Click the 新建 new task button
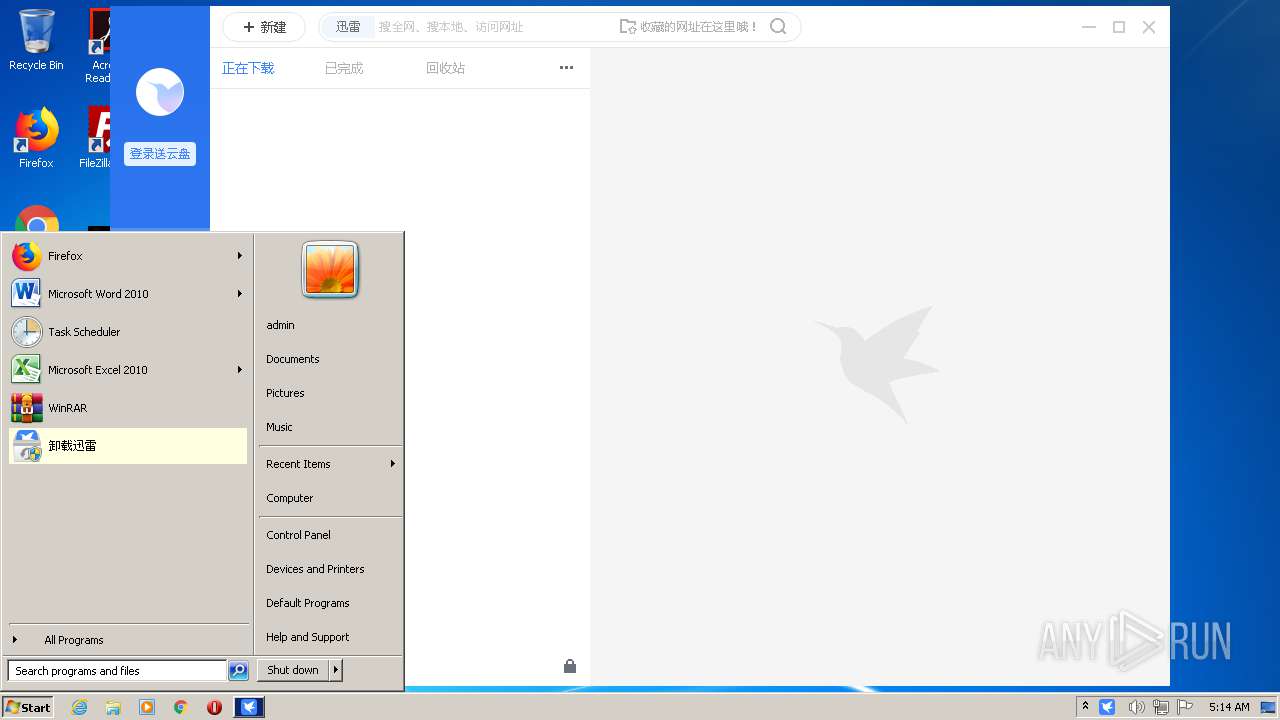This screenshot has height=720, width=1280. point(264,27)
